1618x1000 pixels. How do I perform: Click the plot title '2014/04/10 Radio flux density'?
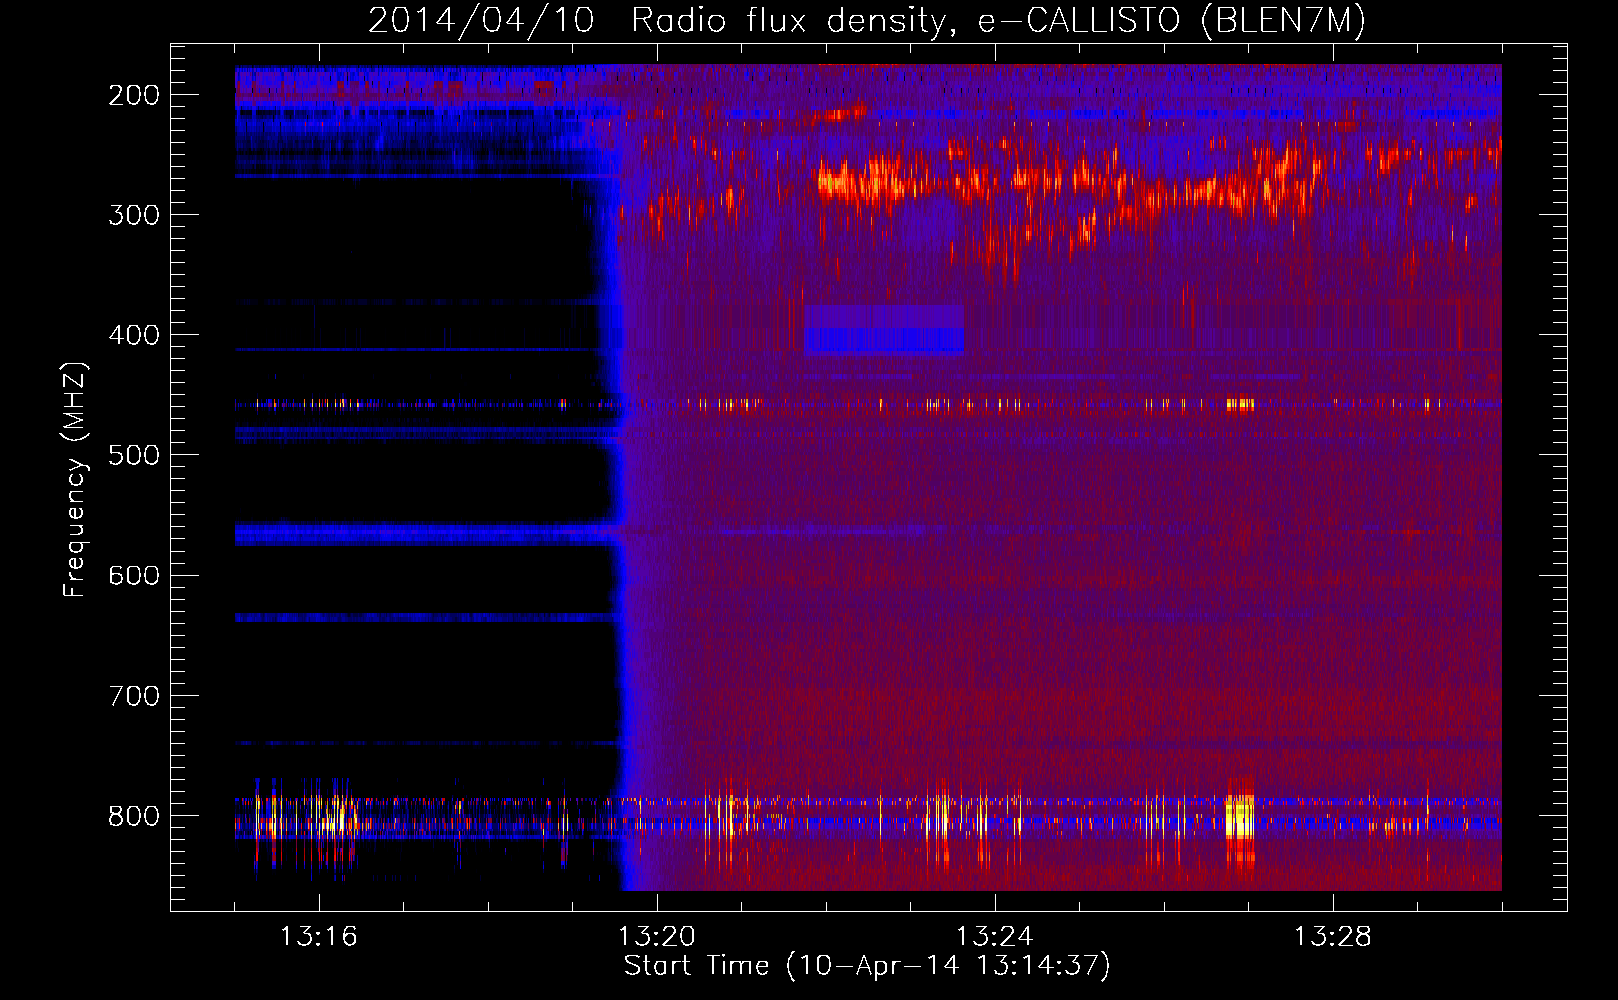(867, 20)
